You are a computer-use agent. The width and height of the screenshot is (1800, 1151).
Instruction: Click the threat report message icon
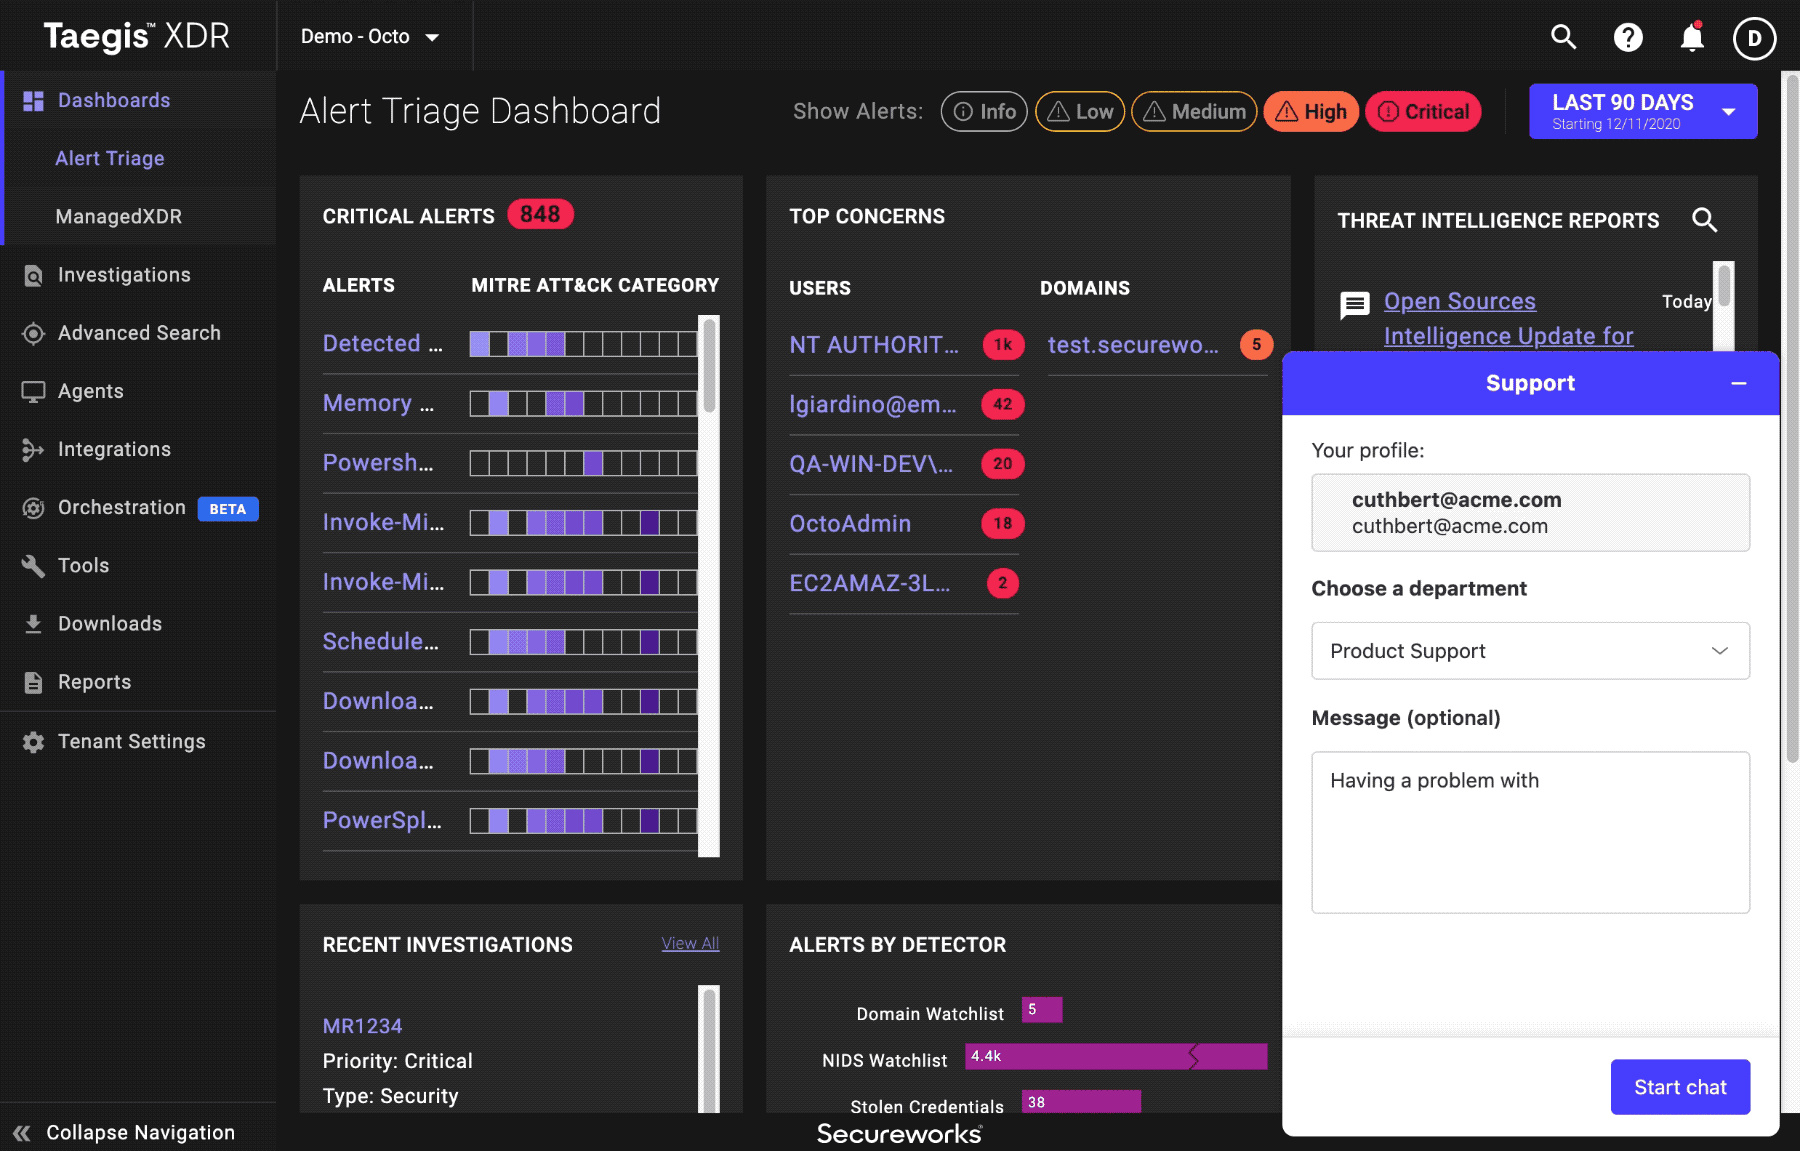point(1355,305)
